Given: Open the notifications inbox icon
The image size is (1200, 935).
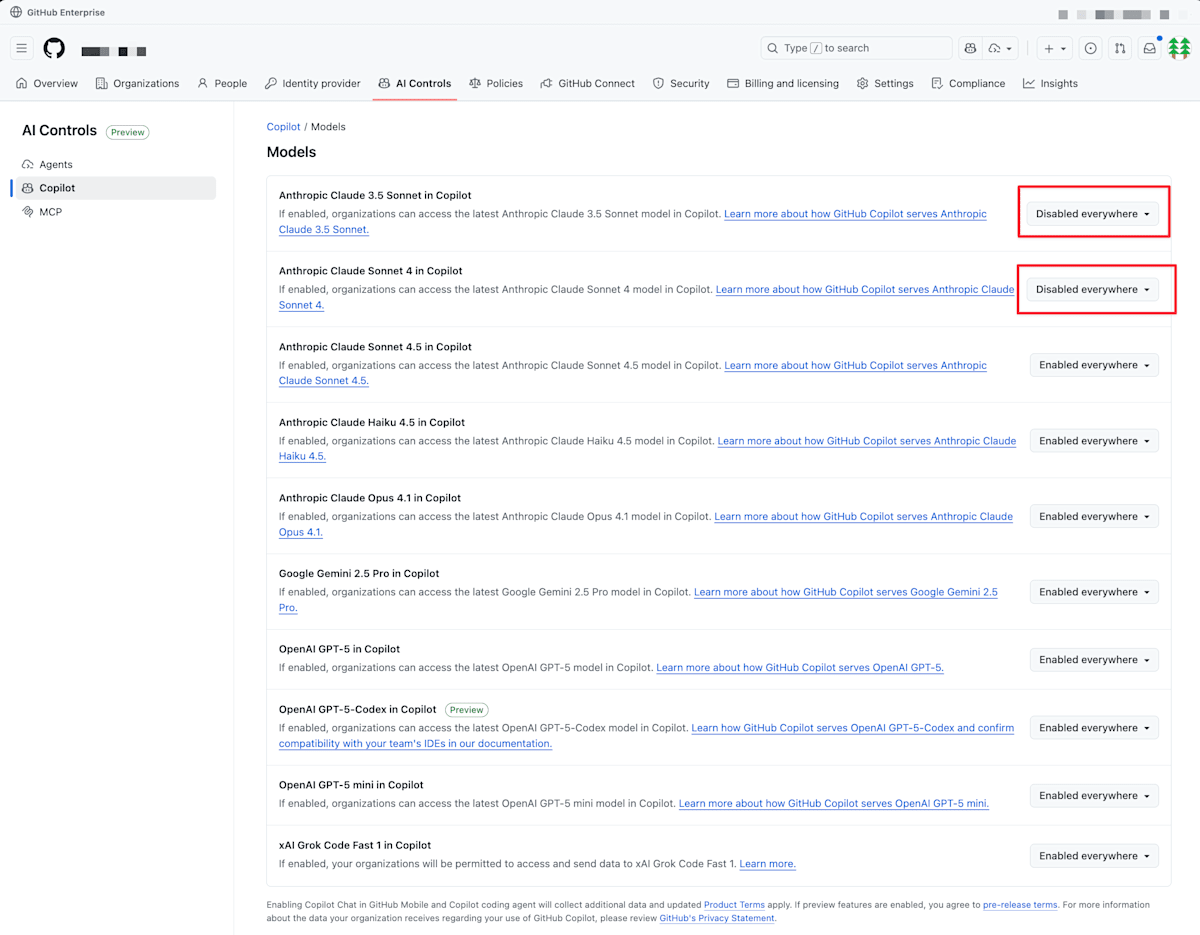Looking at the screenshot, I should tap(1150, 48).
